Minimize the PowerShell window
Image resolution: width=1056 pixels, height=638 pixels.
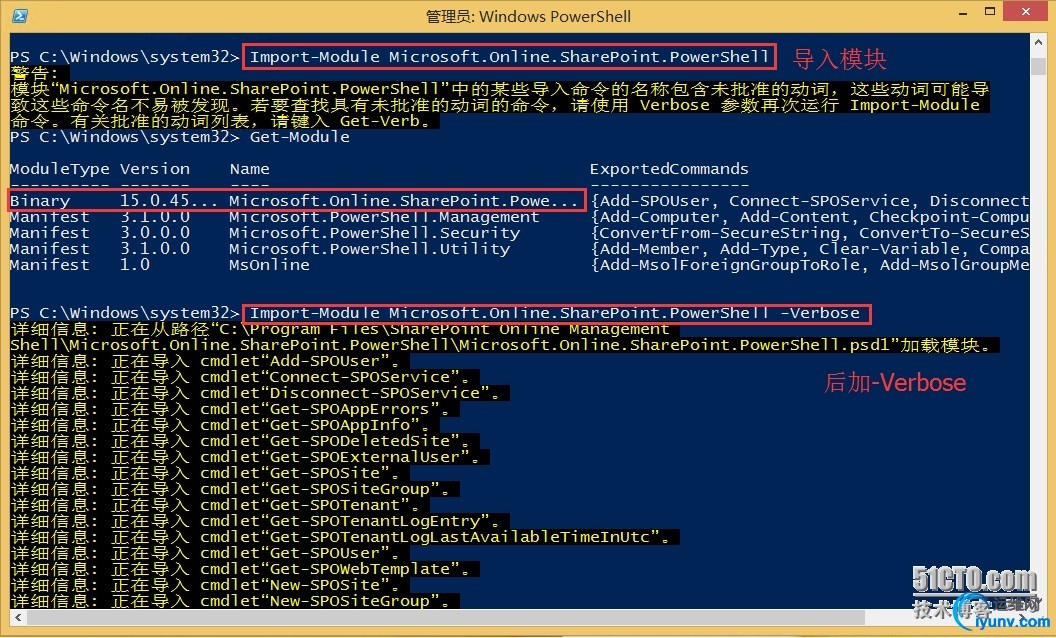point(964,12)
